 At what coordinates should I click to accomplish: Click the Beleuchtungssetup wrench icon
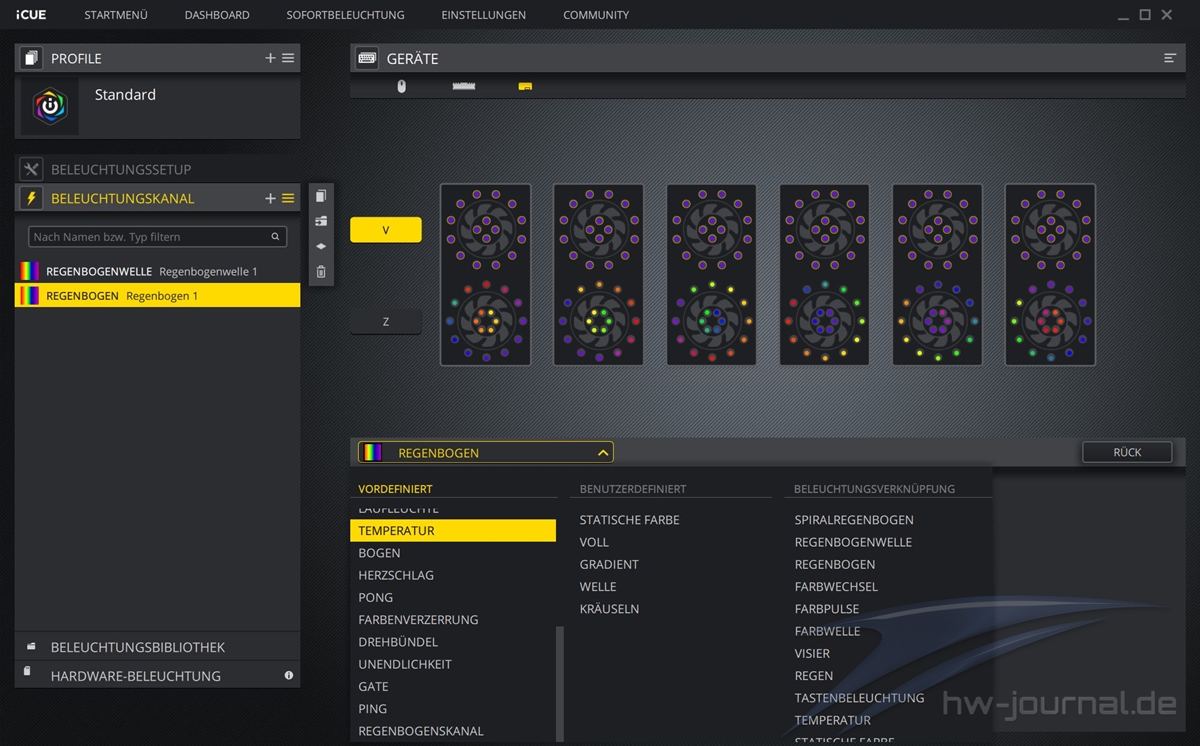[31, 169]
